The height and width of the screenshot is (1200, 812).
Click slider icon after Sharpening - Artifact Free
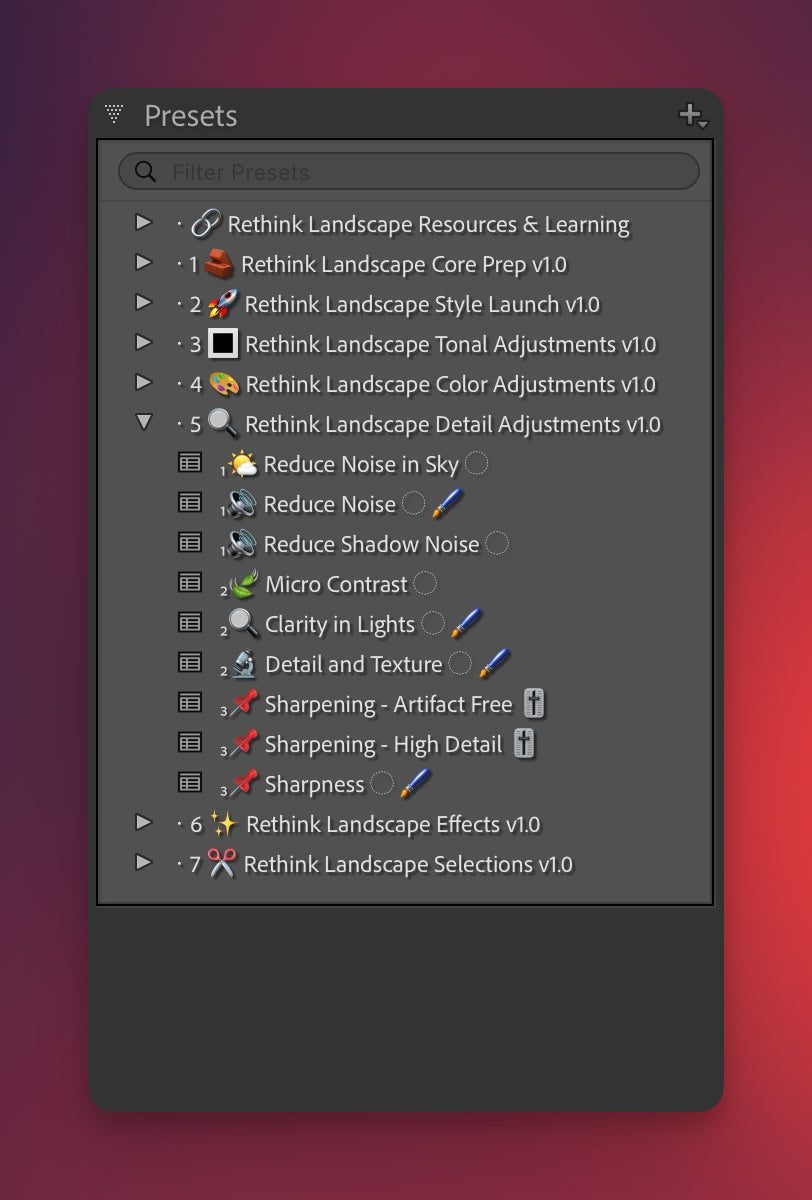pos(534,704)
